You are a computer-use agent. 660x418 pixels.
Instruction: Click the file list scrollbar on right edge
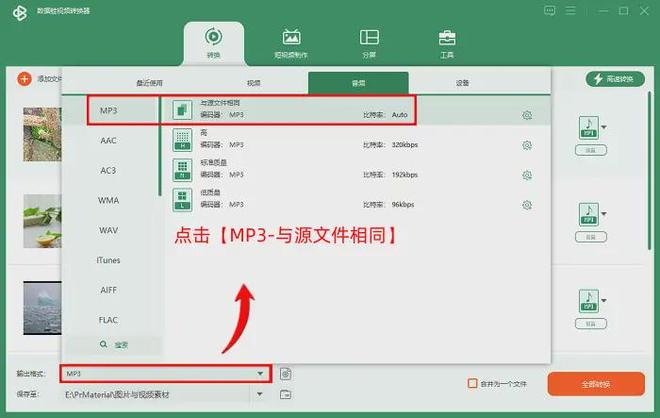649,172
